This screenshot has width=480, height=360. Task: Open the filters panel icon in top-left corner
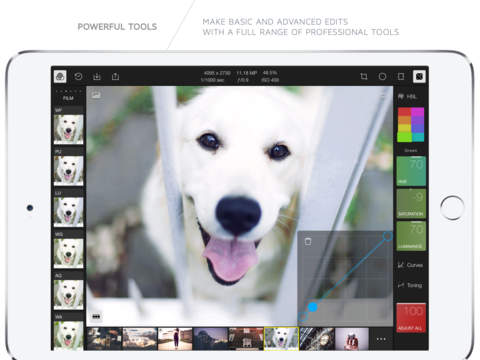tap(60, 77)
